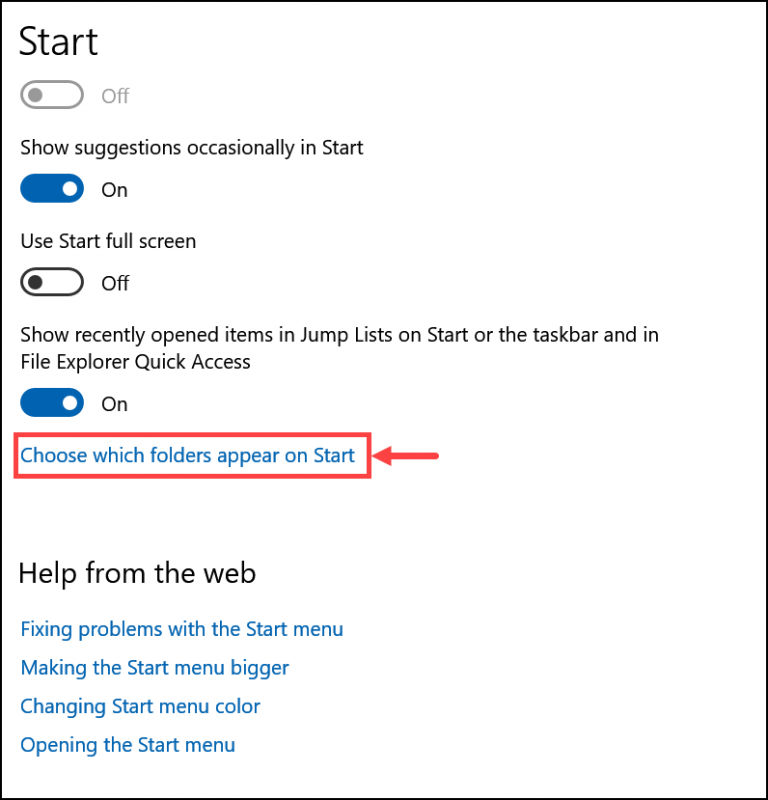
Task: Open the 'Opening the Start menu' help link
Action: [x=127, y=744]
